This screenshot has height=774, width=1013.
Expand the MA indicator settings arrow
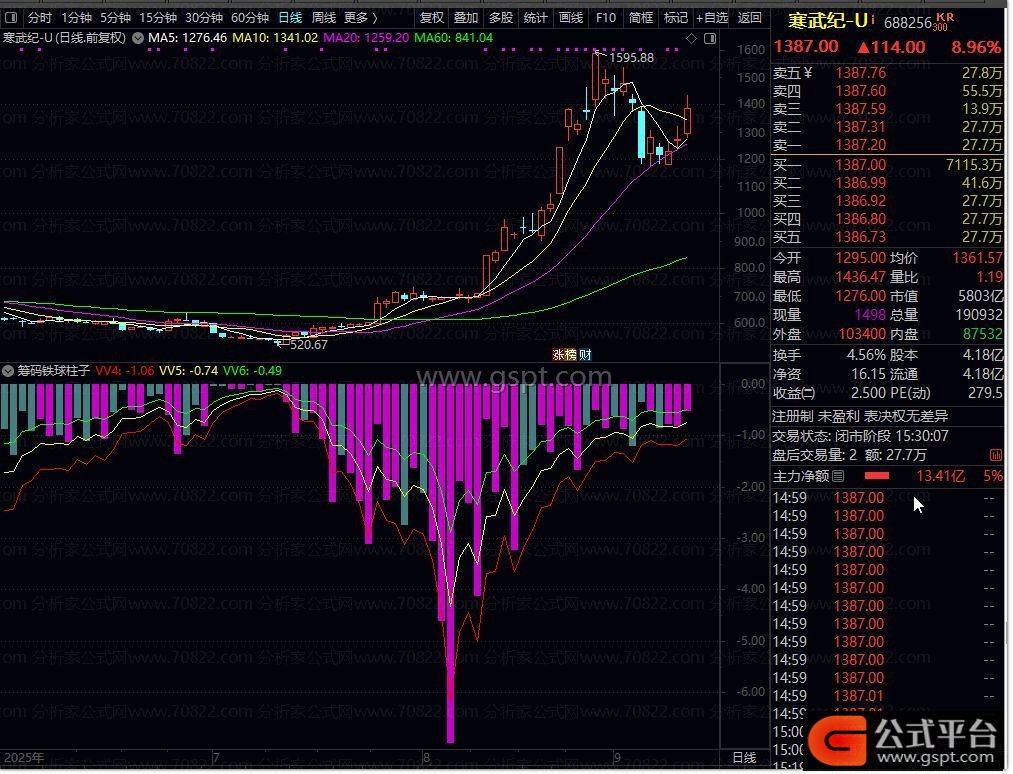(137, 37)
